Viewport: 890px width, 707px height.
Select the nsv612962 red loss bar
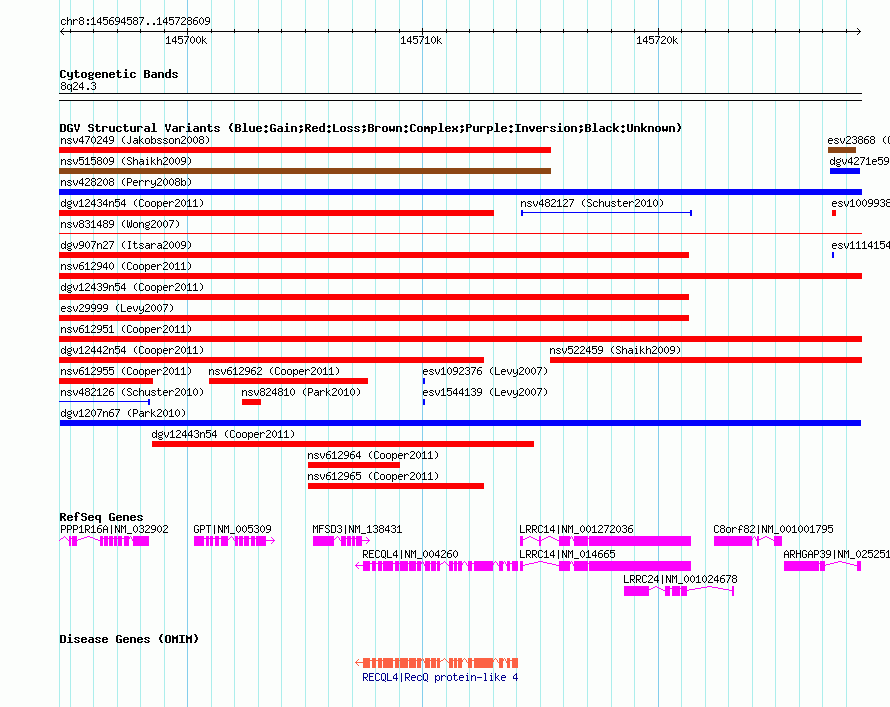[x=288, y=381]
